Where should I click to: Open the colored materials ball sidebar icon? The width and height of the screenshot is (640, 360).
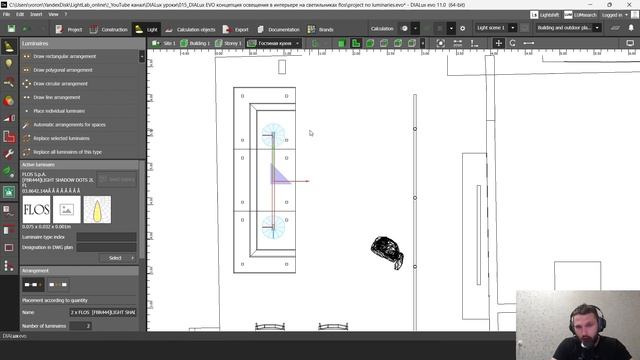(x=9, y=101)
